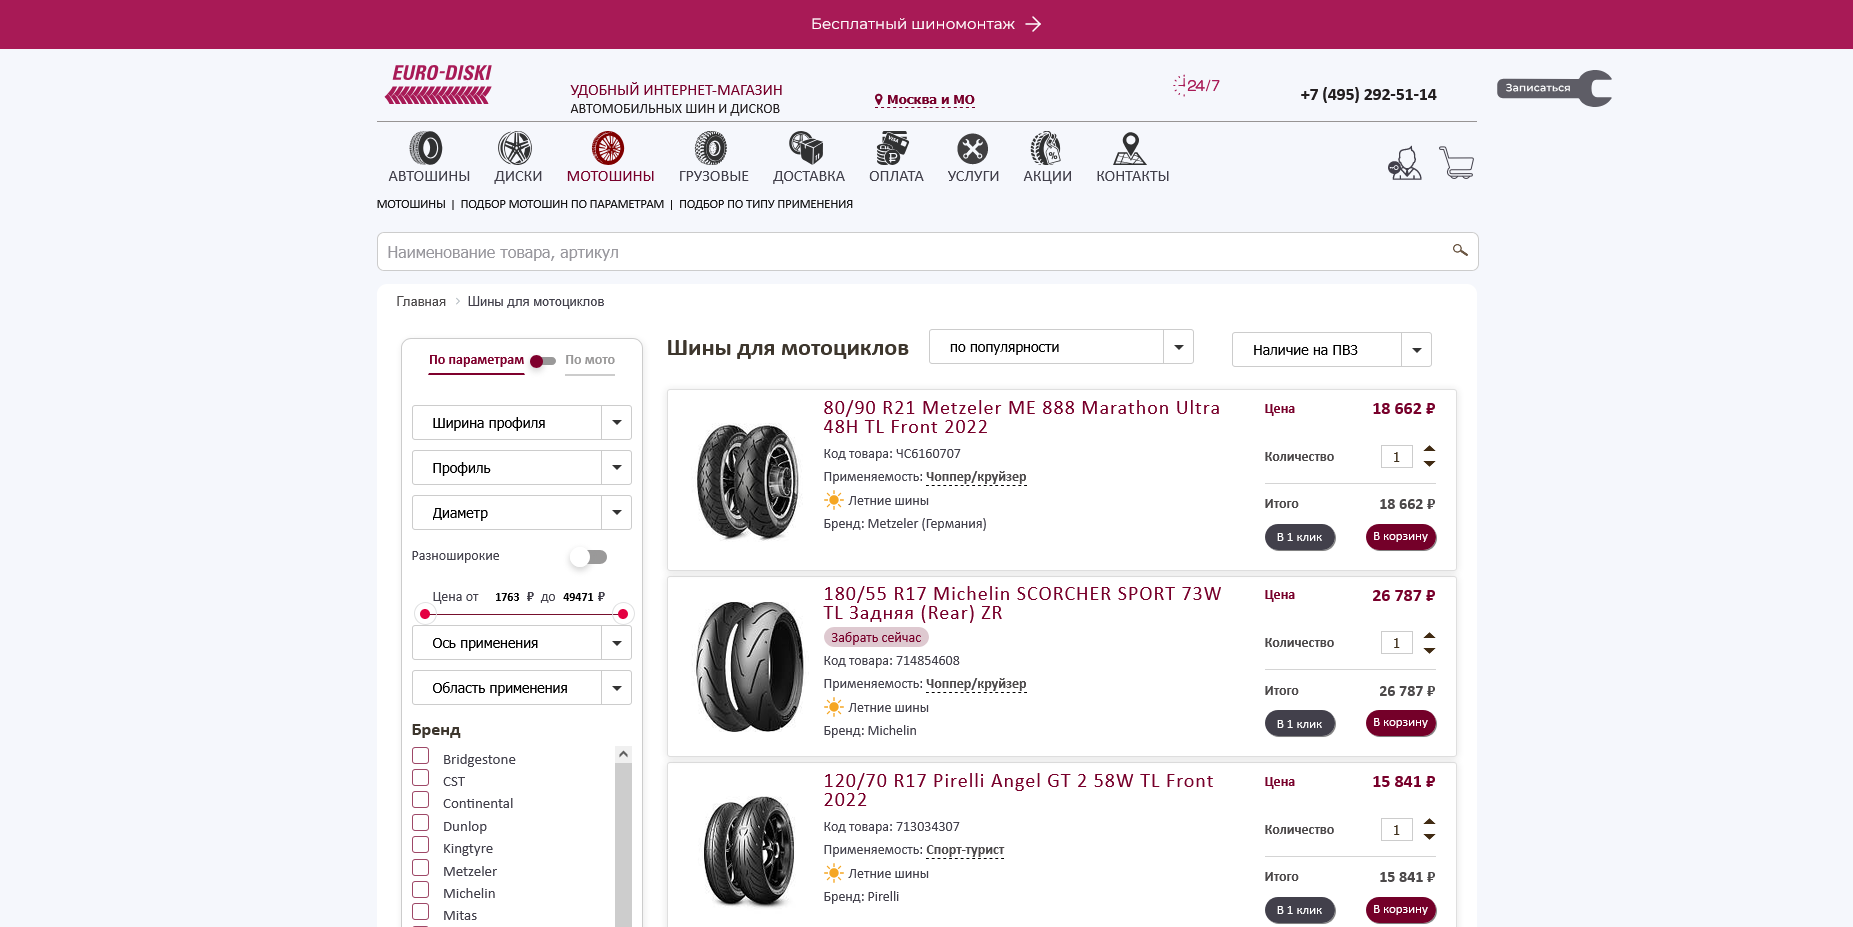Change the Москва и МО region
The height and width of the screenshot is (927, 1853).
click(x=925, y=100)
